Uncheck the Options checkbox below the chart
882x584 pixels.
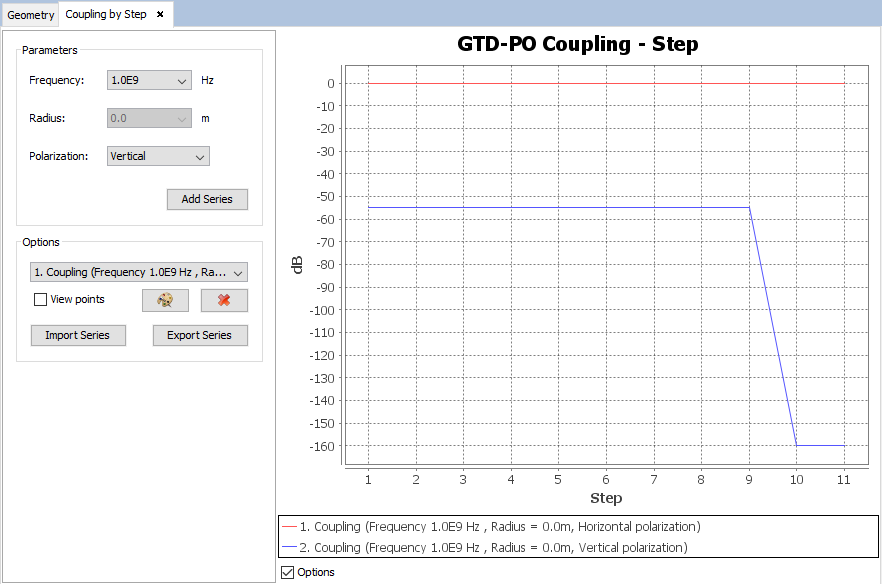pyautogui.click(x=289, y=572)
